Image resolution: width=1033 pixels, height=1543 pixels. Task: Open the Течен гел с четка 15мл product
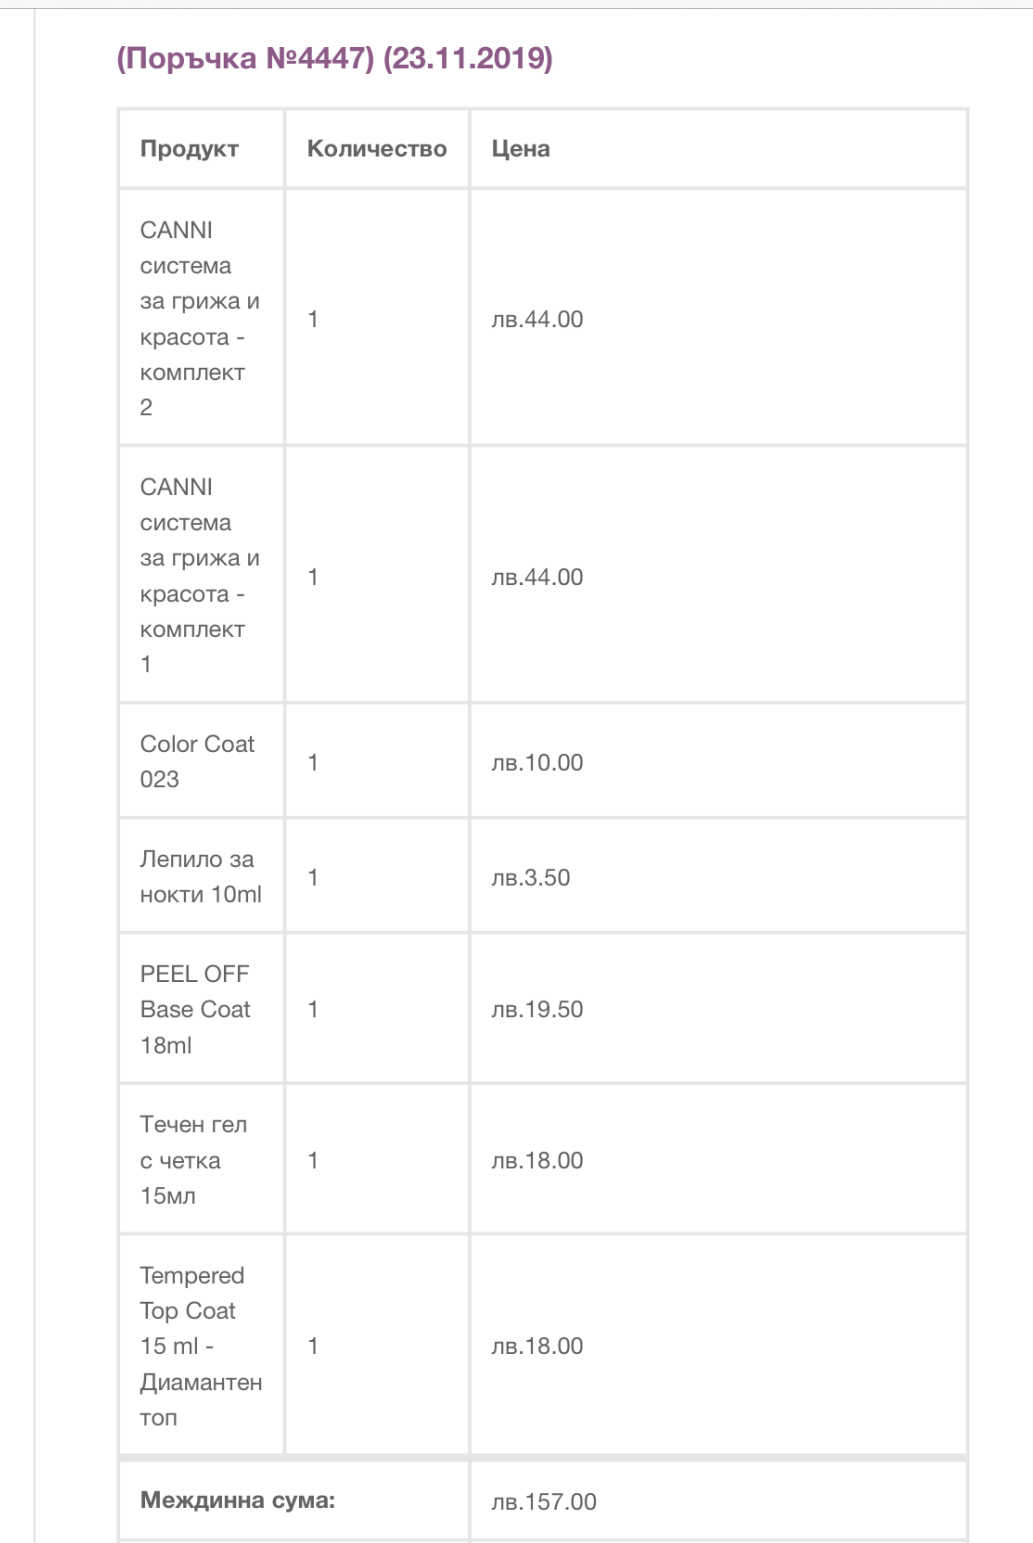[193, 1160]
